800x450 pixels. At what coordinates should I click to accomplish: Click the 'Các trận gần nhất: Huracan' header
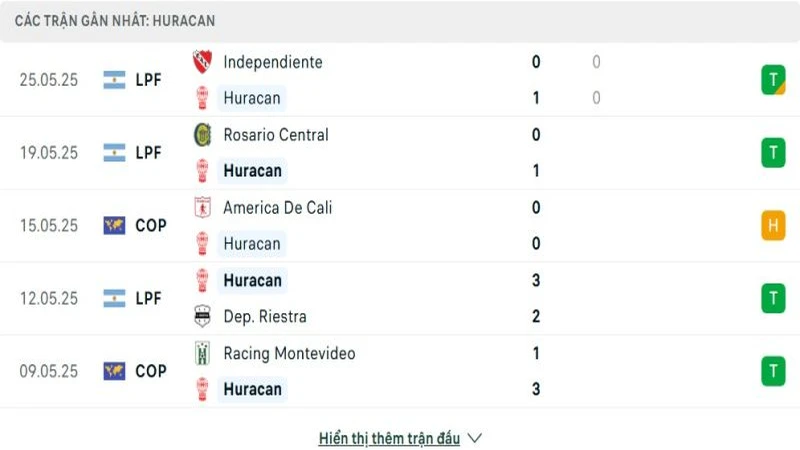(115, 20)
